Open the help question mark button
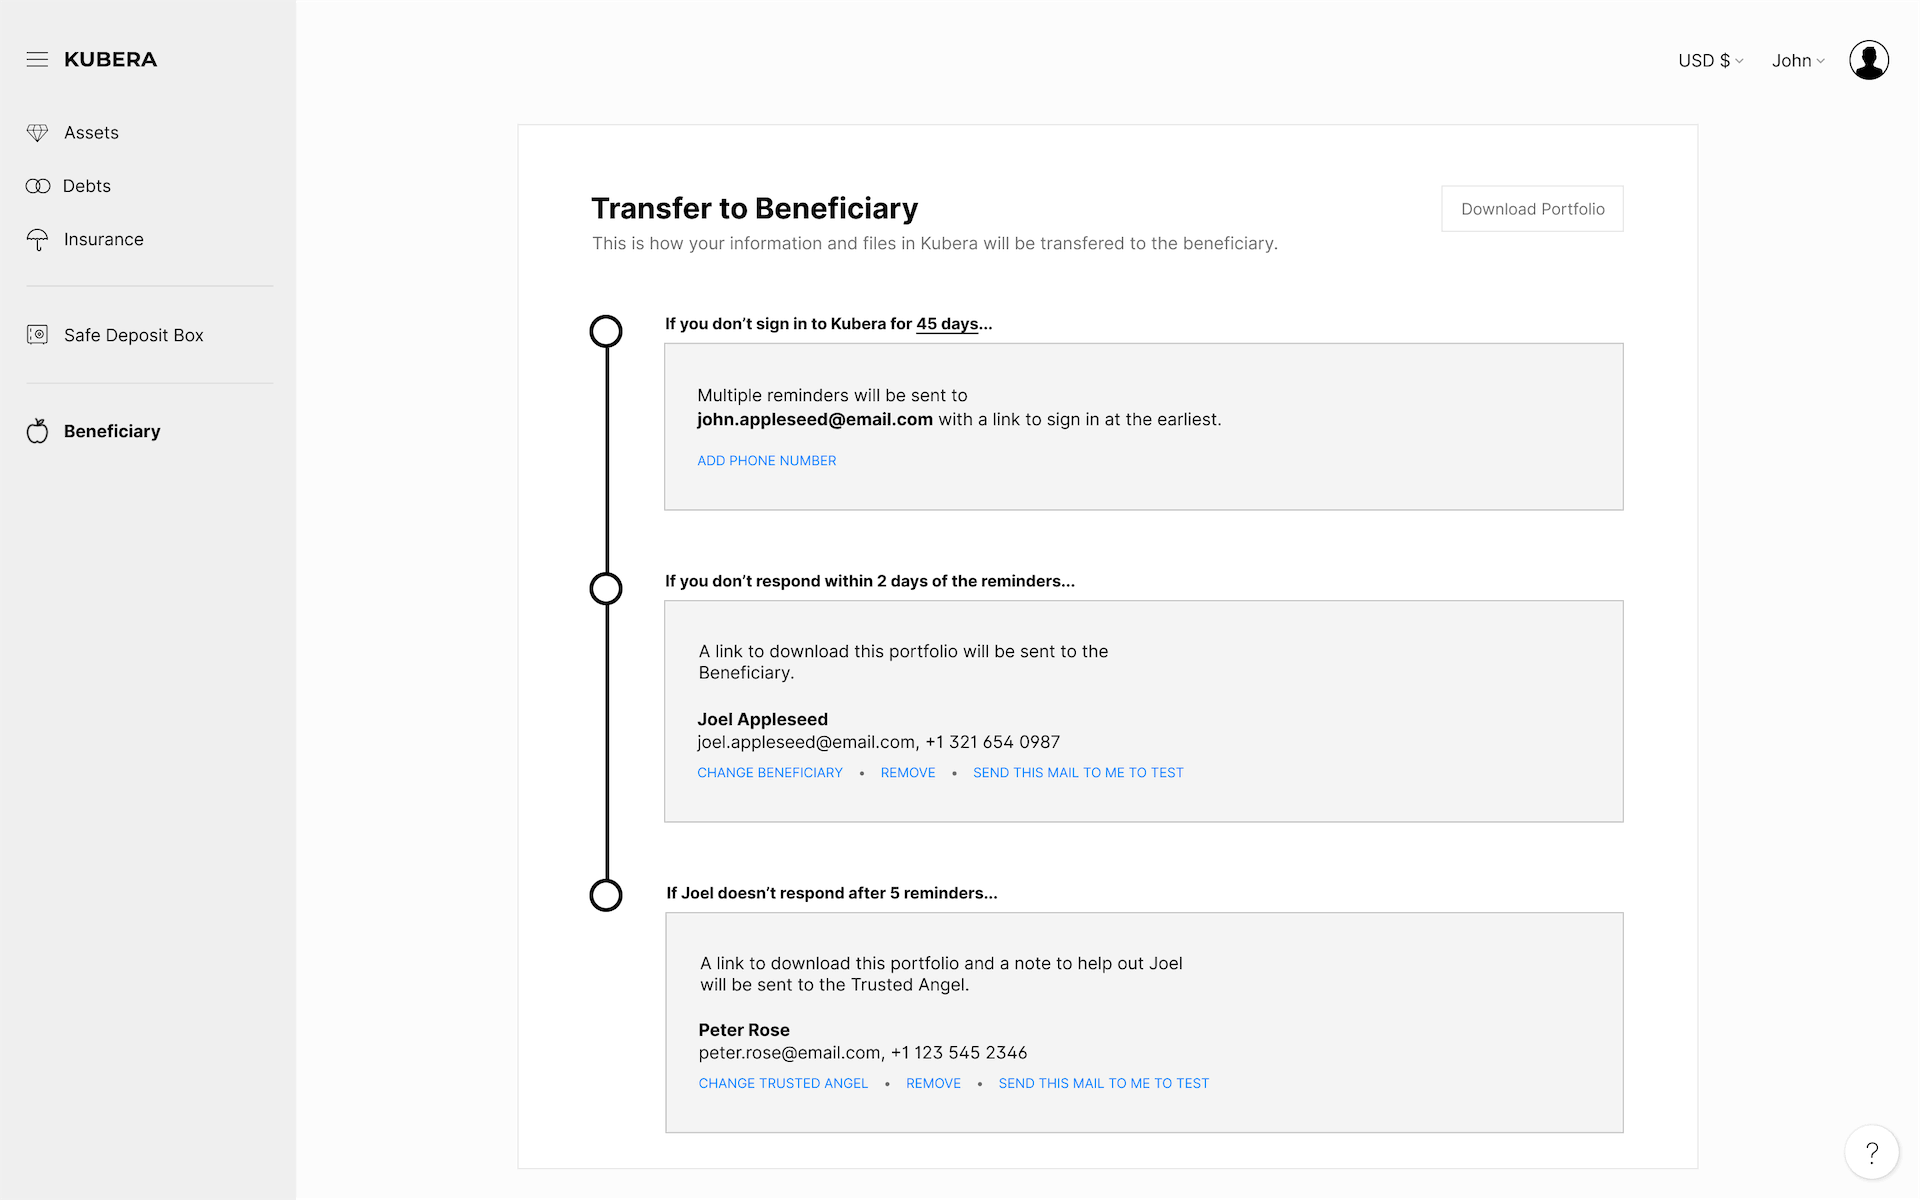The height and width of the screenshot is (1200, 1920). [1871, 1152]
